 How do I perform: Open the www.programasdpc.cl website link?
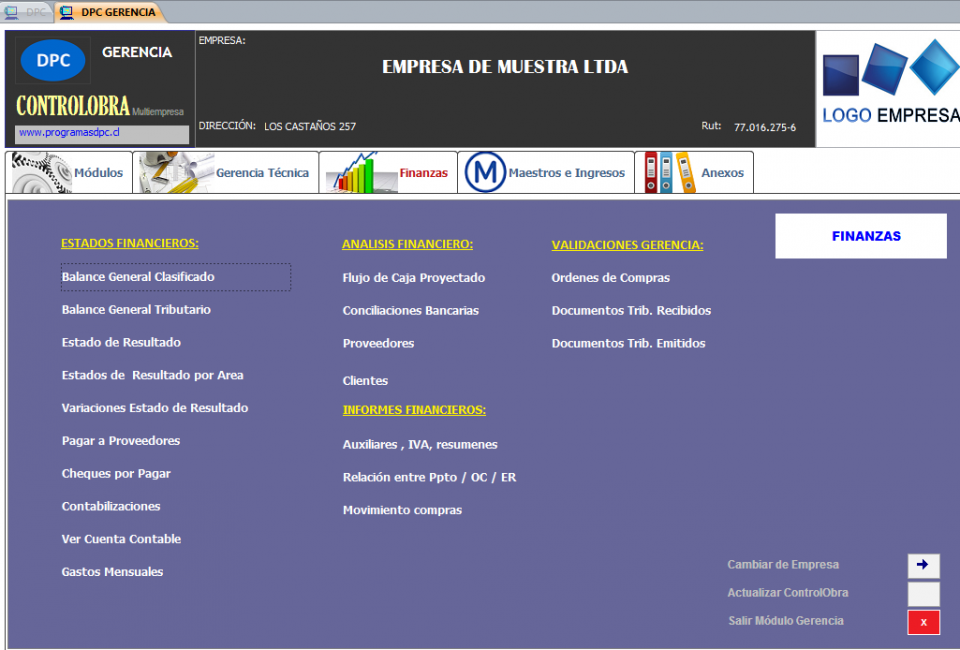pos(70,132)
